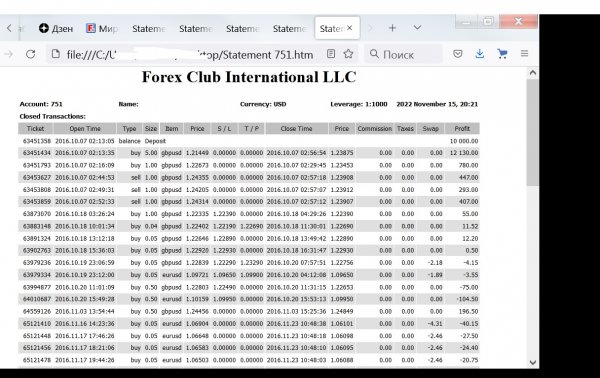Click the Swap column header

430,129
